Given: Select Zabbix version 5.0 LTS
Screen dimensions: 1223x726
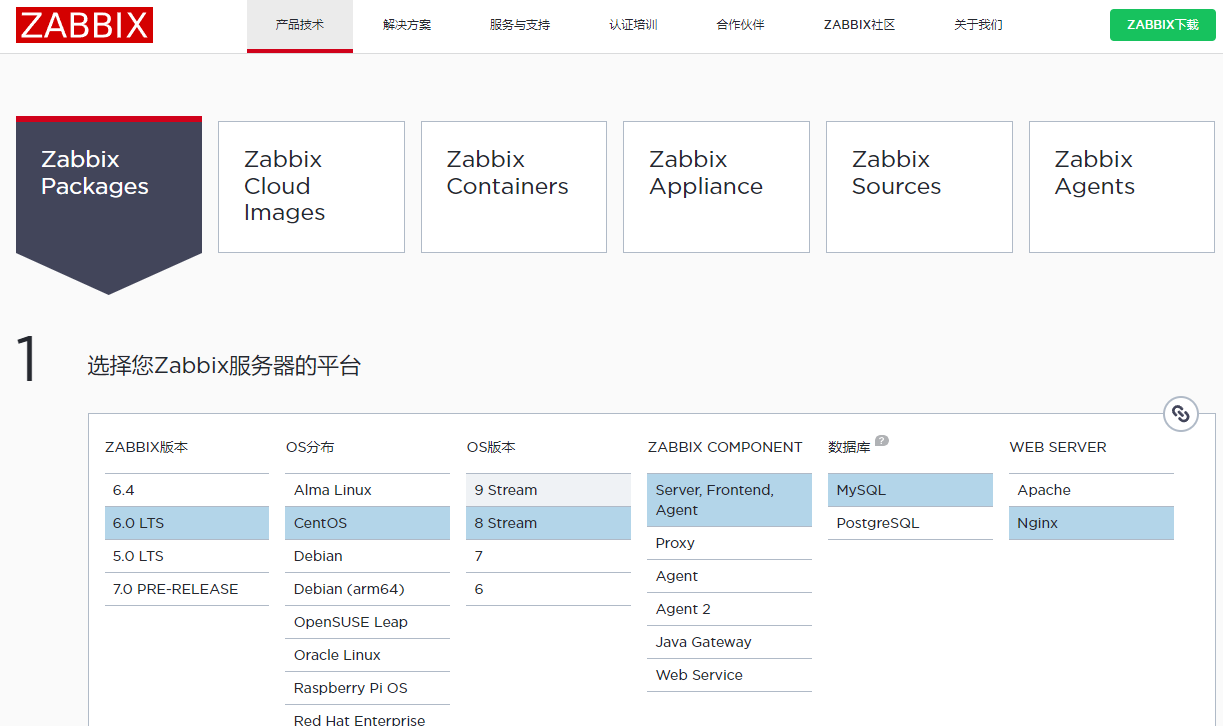Looking at the screenshot, I should [187, 556].
